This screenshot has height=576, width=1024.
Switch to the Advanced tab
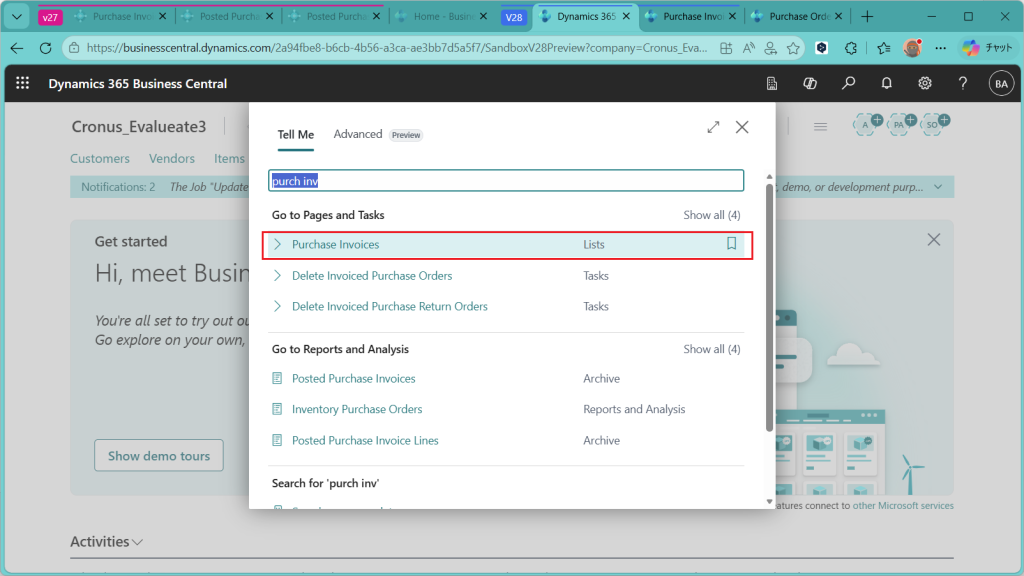point(358,134)
